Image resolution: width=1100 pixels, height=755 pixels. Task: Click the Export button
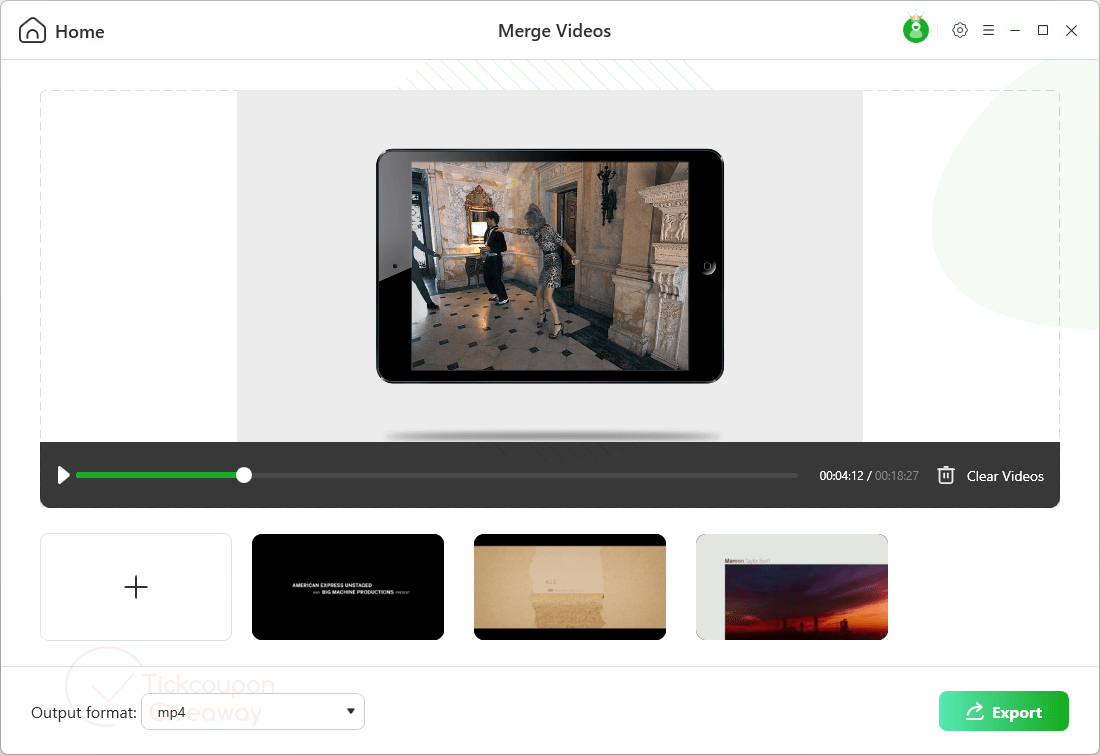coord(1004,712)
